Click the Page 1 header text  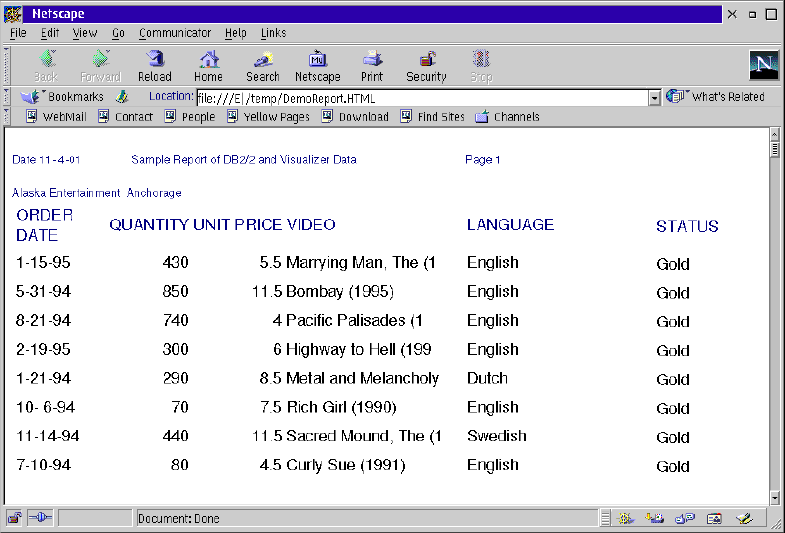[483, 160]
